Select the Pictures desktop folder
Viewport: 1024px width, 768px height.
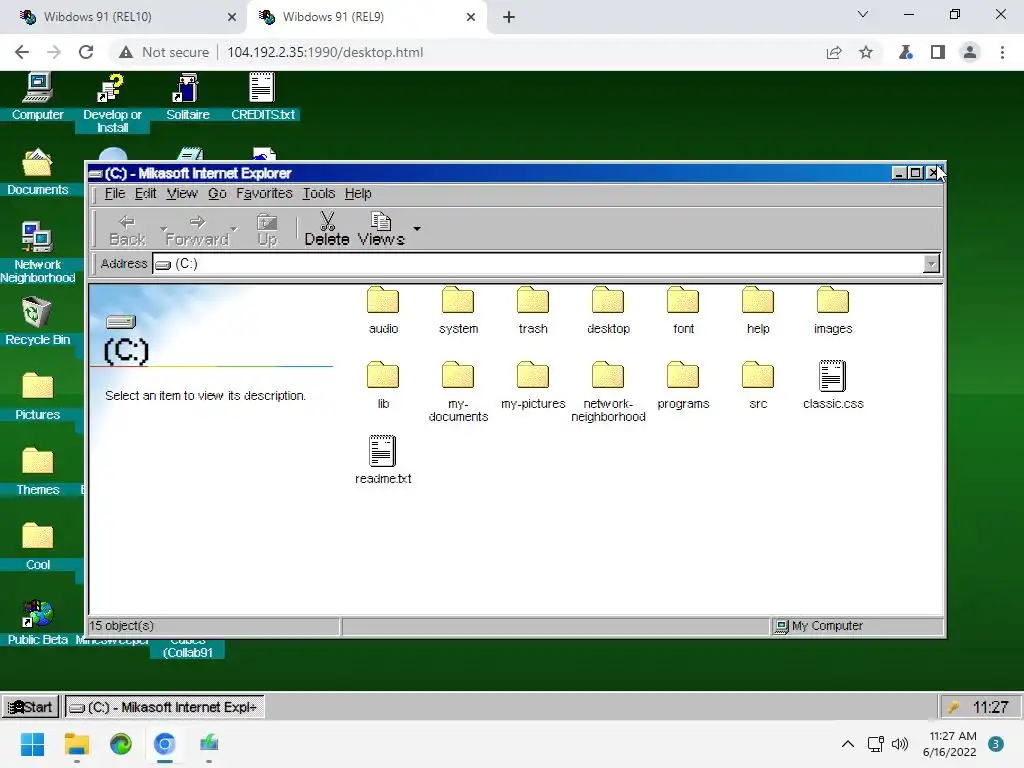pos(37,396)
